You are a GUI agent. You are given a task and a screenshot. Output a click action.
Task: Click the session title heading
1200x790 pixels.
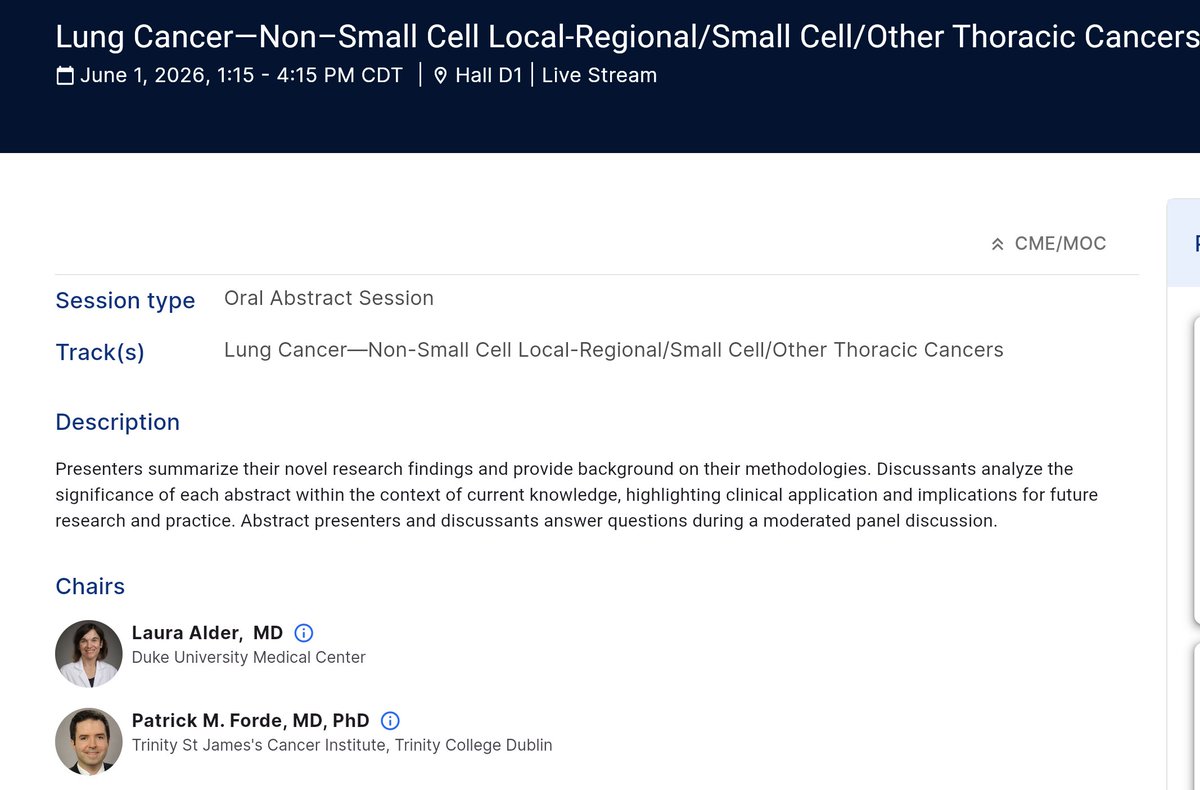627,37
